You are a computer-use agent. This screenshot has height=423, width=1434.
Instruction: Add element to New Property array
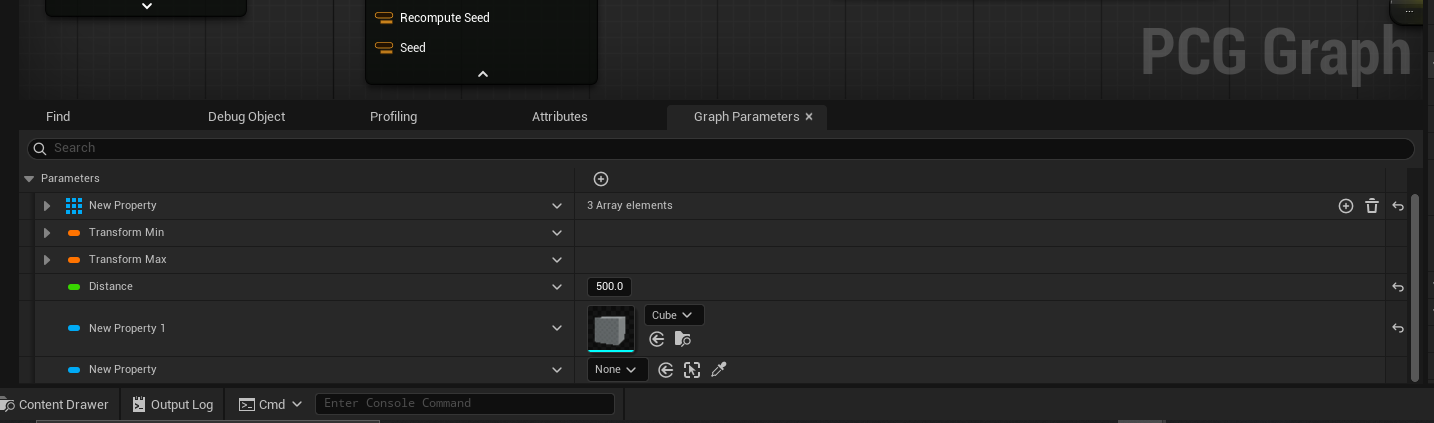tap(1346, 206)
